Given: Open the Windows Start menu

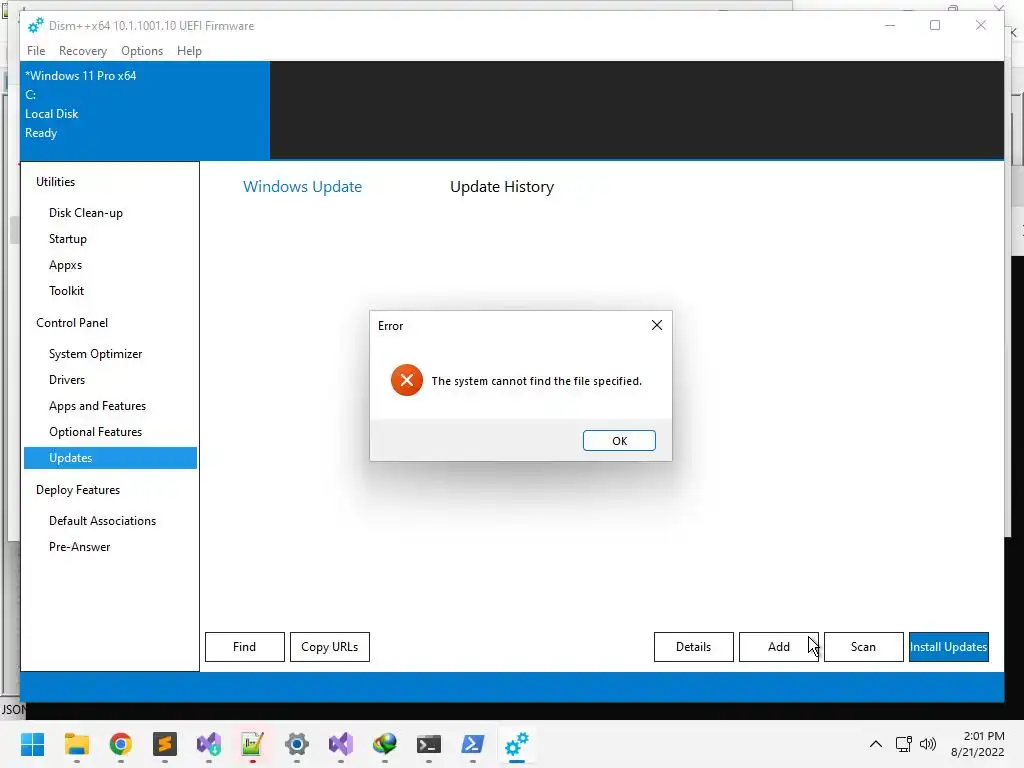Looking at the screenshot, I should pos(33,744).
